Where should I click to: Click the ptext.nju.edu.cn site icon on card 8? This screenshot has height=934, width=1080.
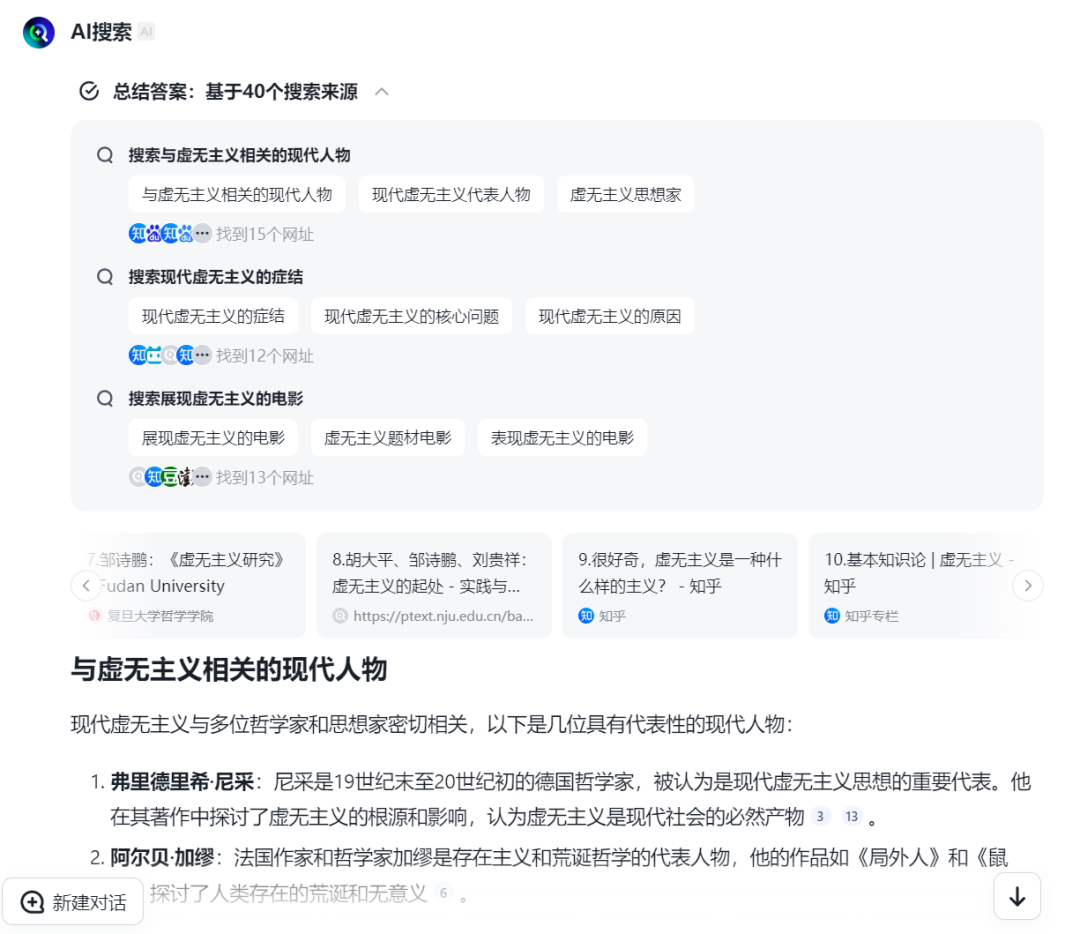(340, 616)
